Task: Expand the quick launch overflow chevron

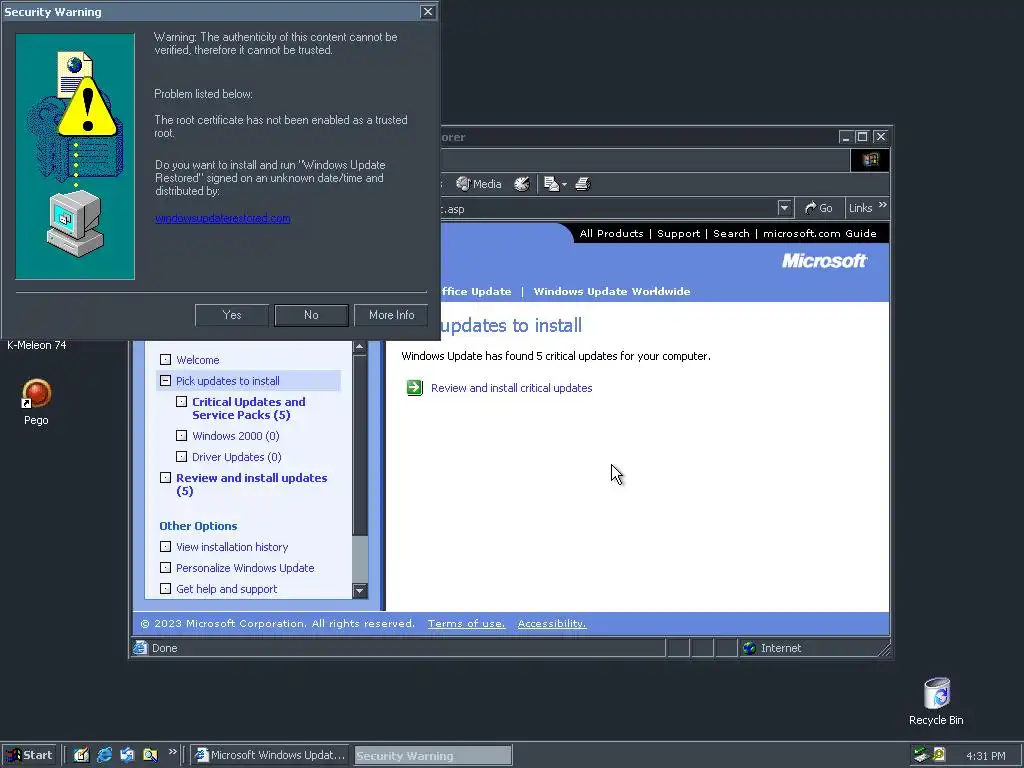Action: (x=172, y=752)
